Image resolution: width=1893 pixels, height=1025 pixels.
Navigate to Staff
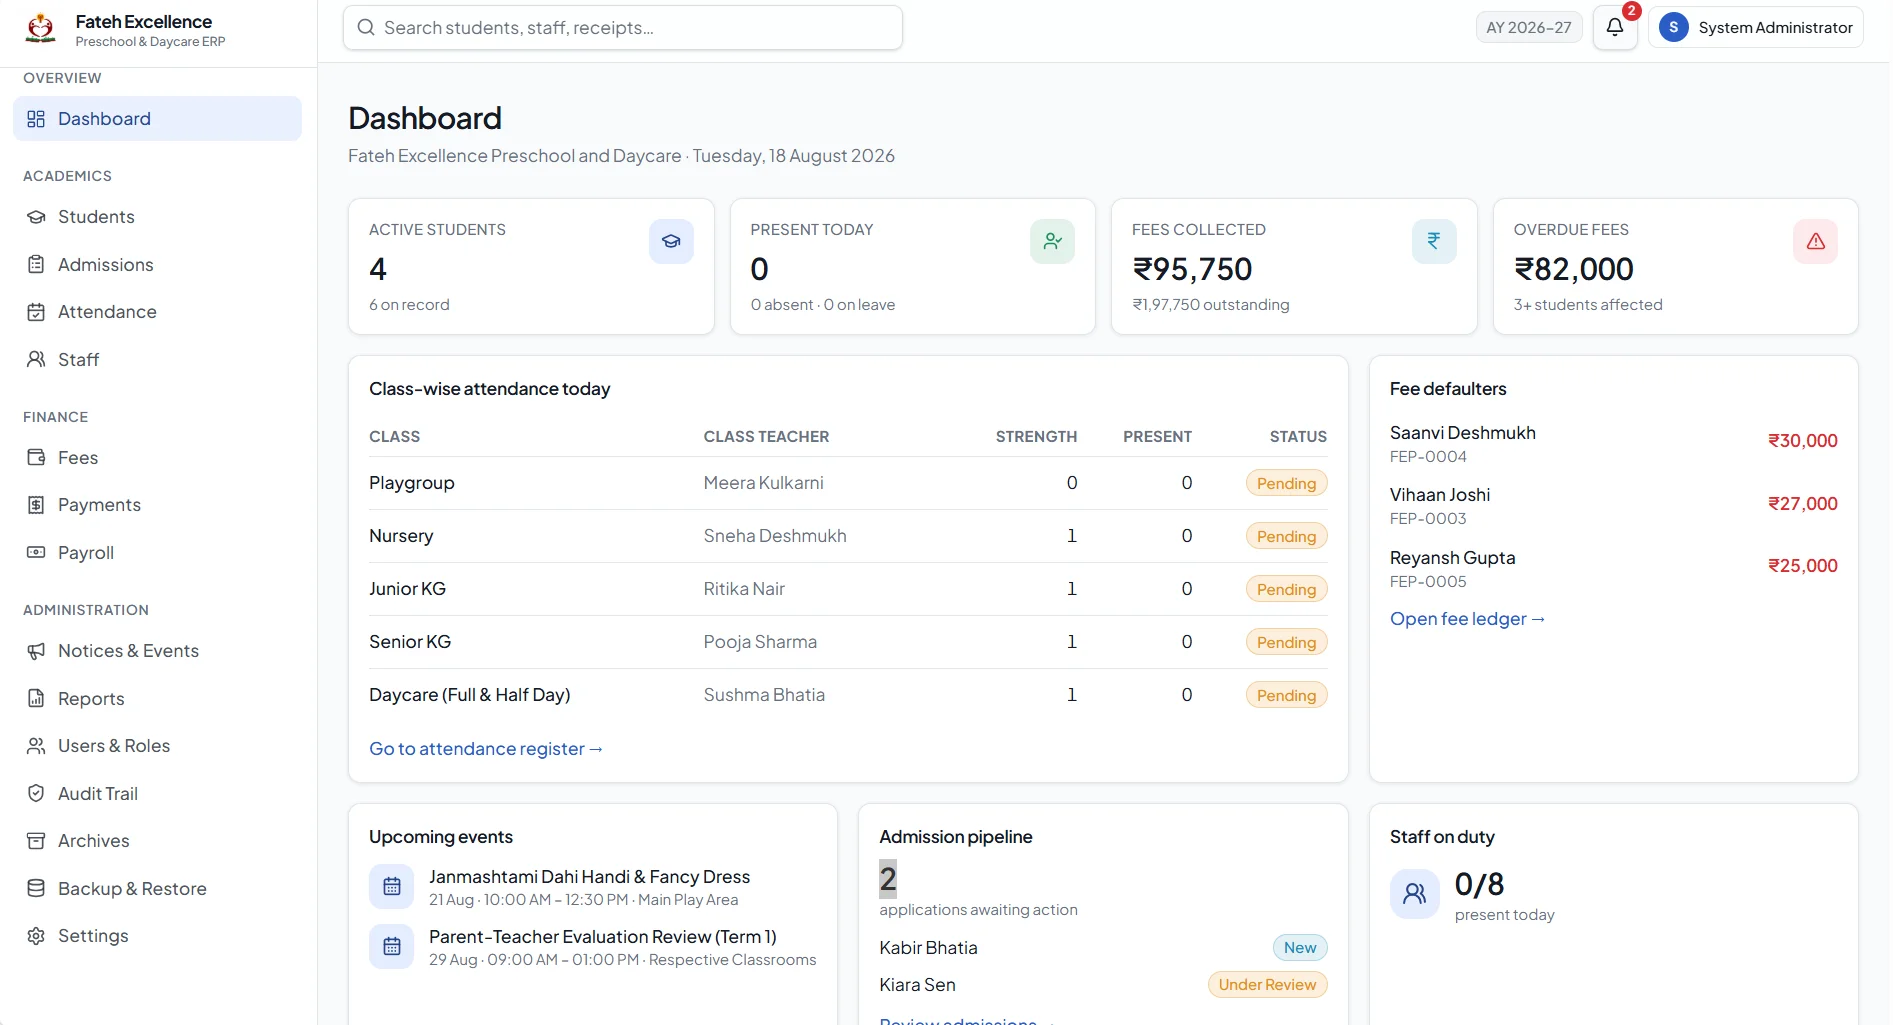(157, 359)
